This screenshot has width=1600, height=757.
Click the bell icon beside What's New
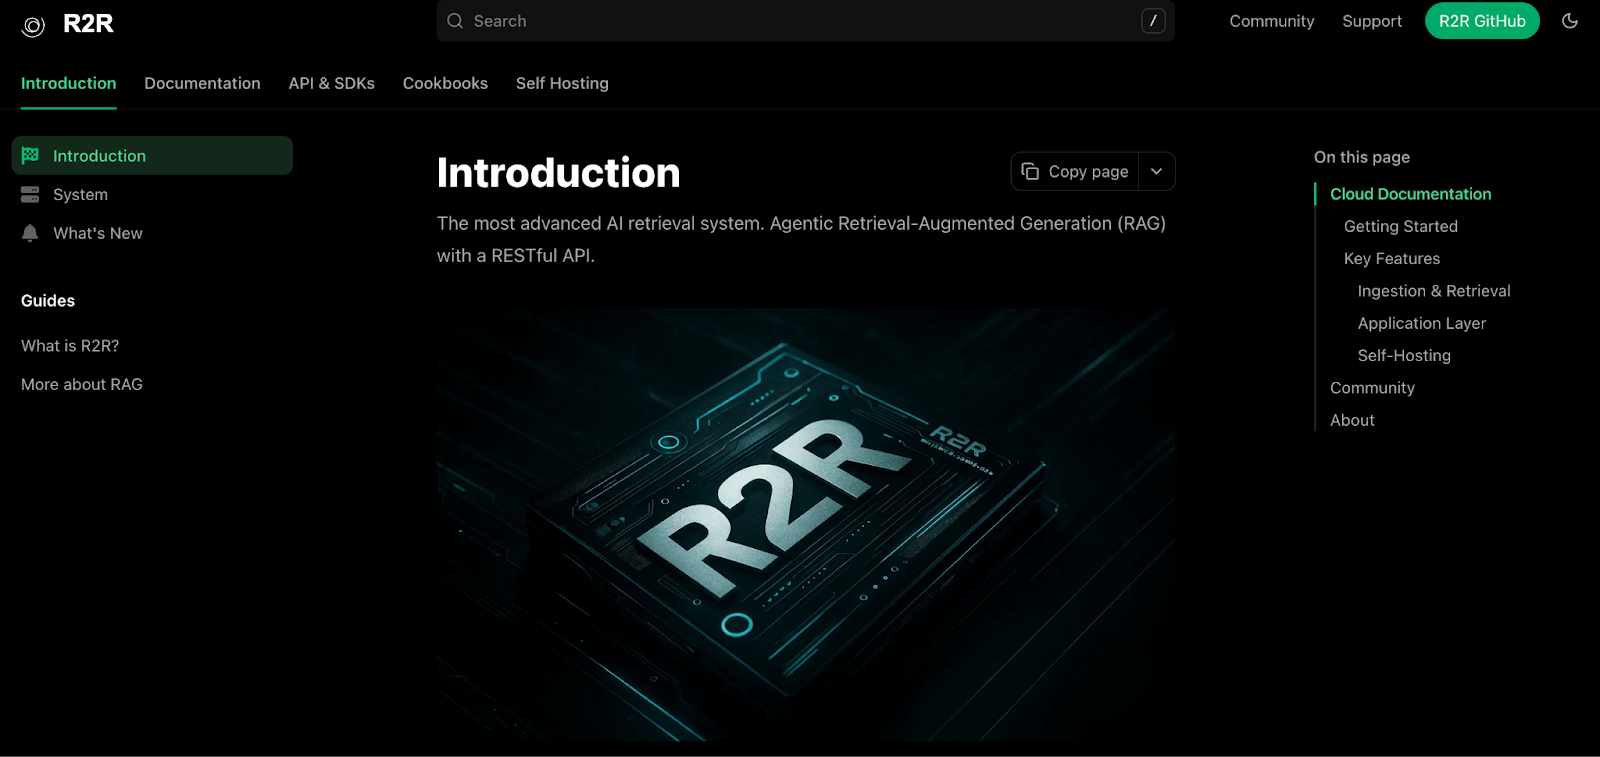pyautogui.click(x=30, y=233)
